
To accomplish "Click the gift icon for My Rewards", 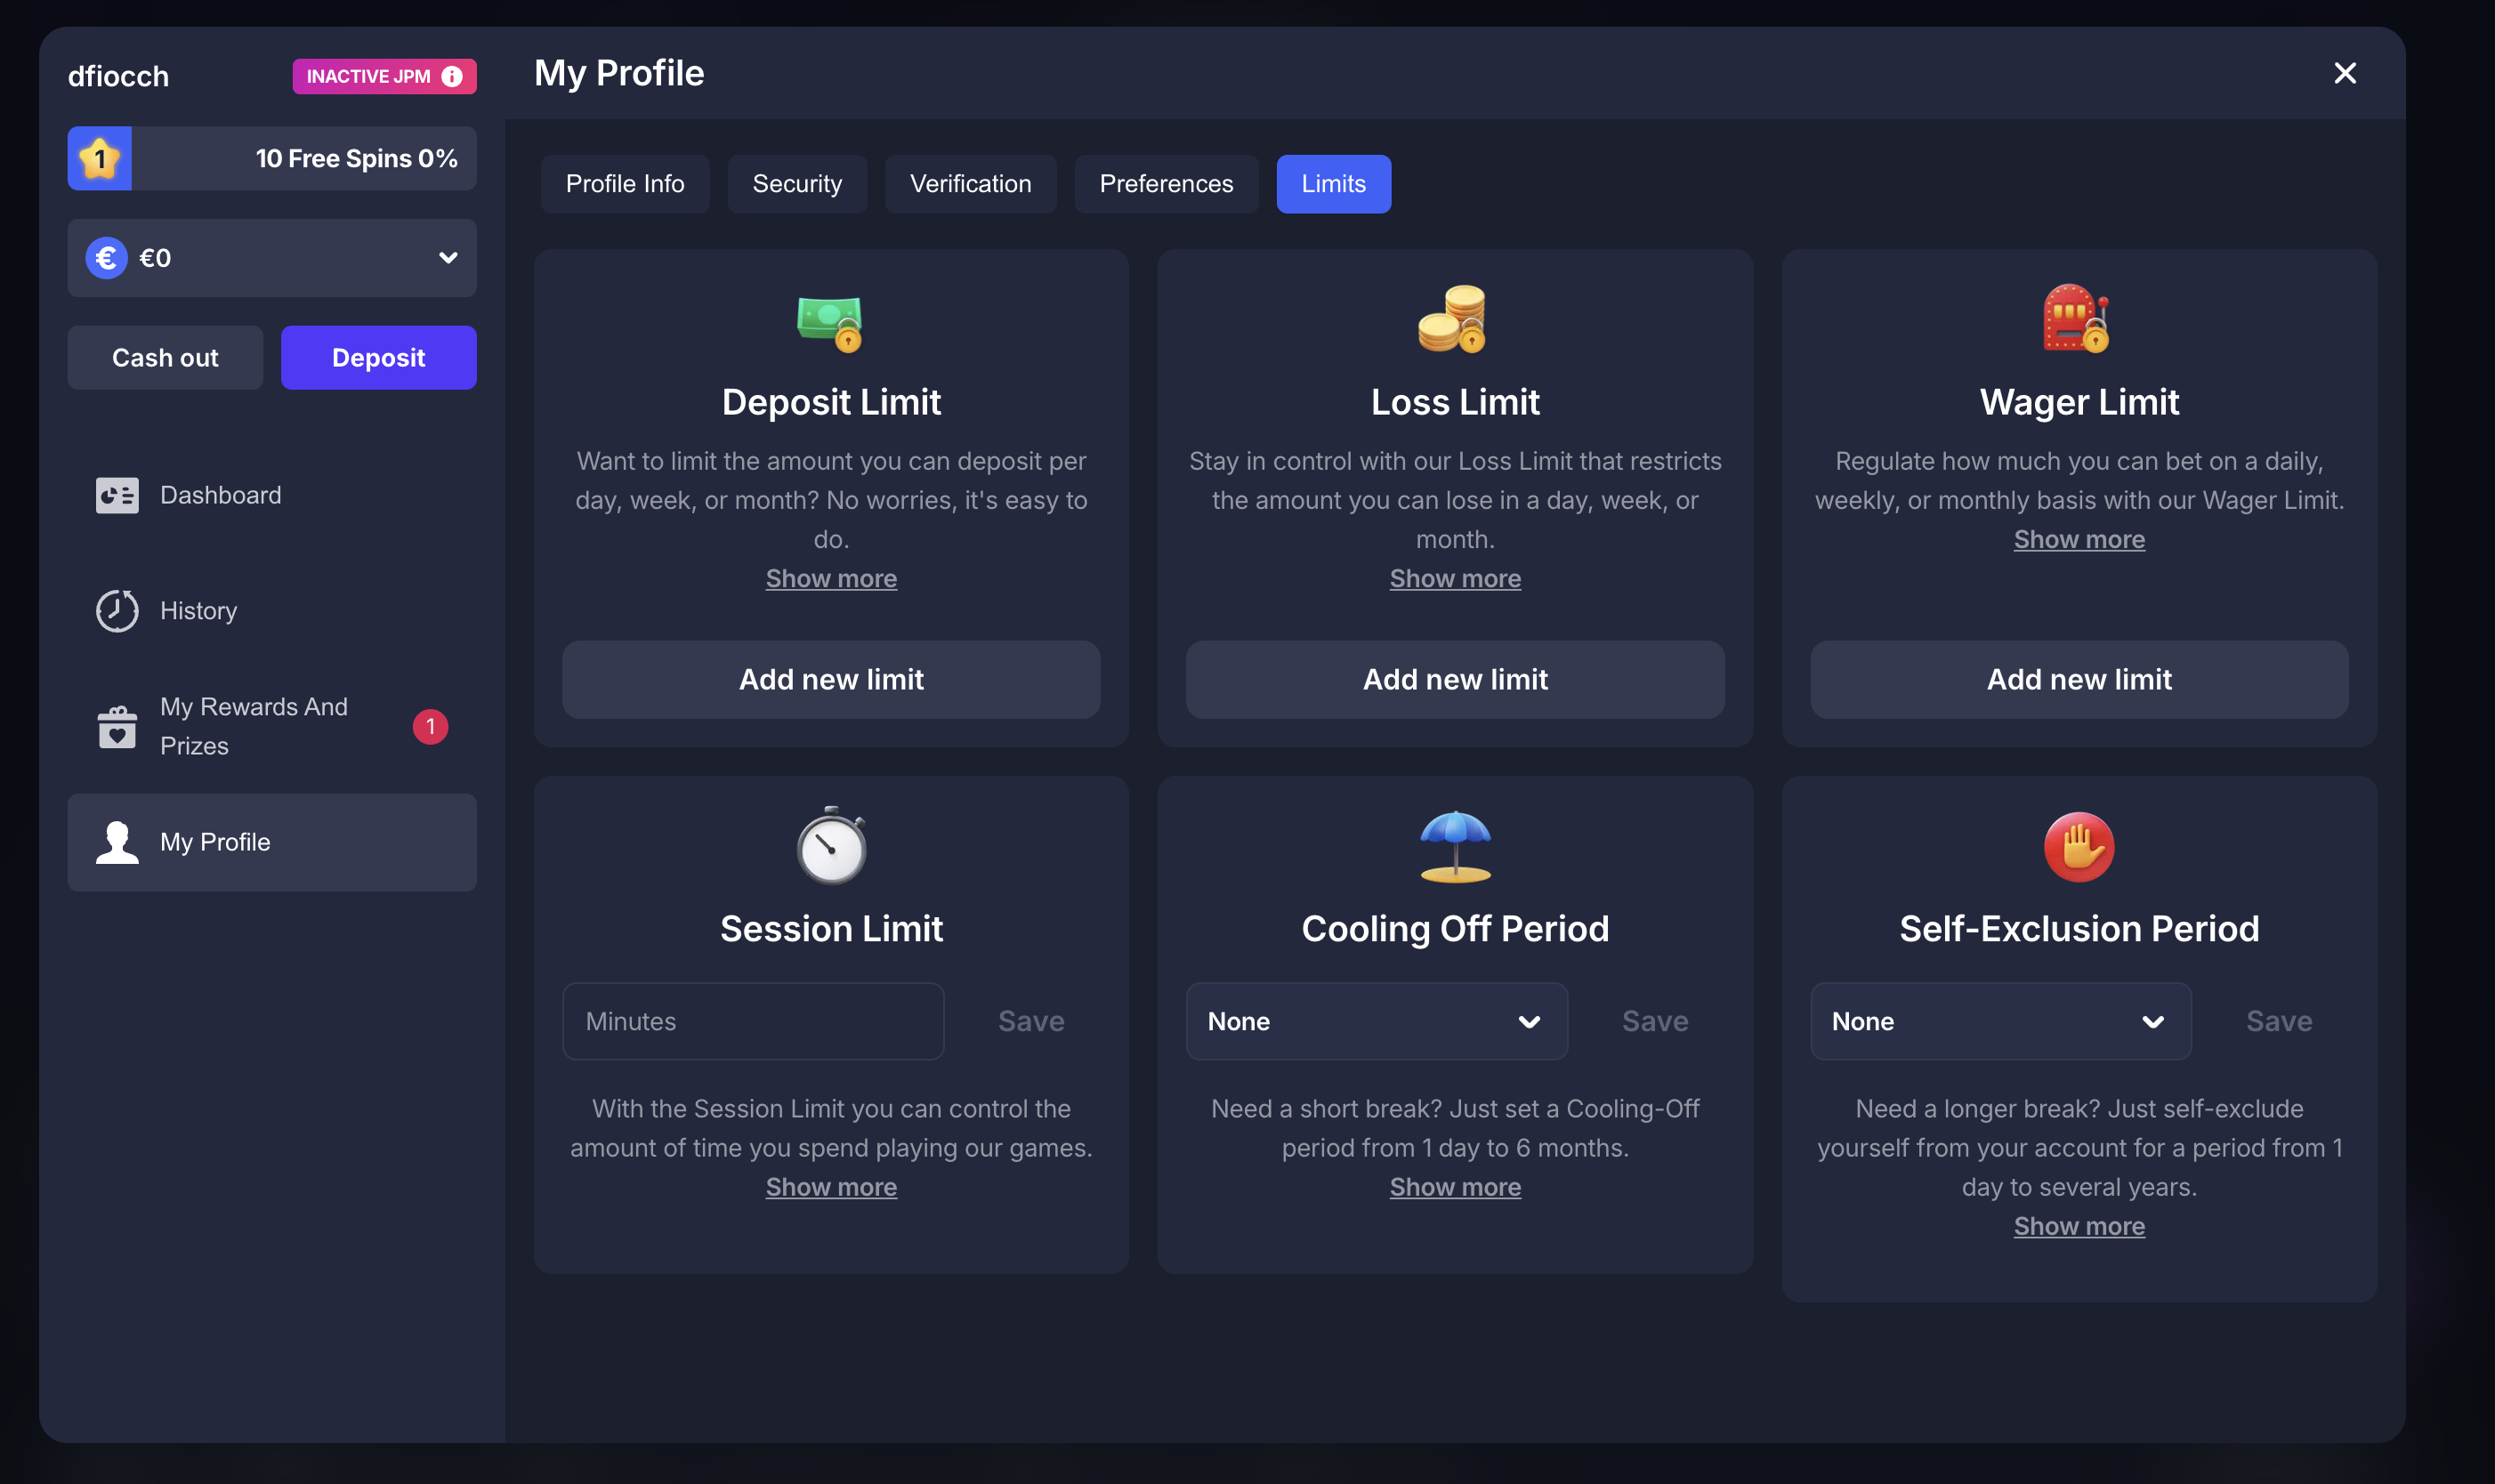I will click(x=117, y=727).
